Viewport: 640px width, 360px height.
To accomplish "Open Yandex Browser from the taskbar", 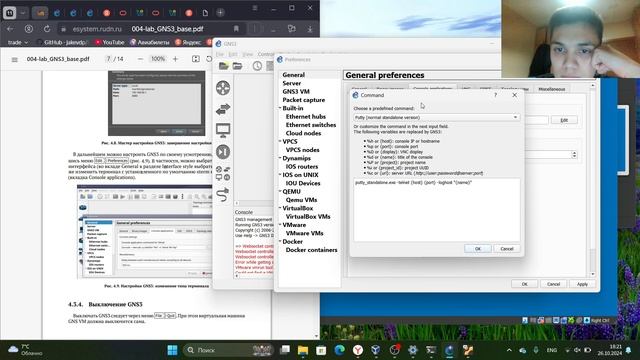I will coord(358,350).
